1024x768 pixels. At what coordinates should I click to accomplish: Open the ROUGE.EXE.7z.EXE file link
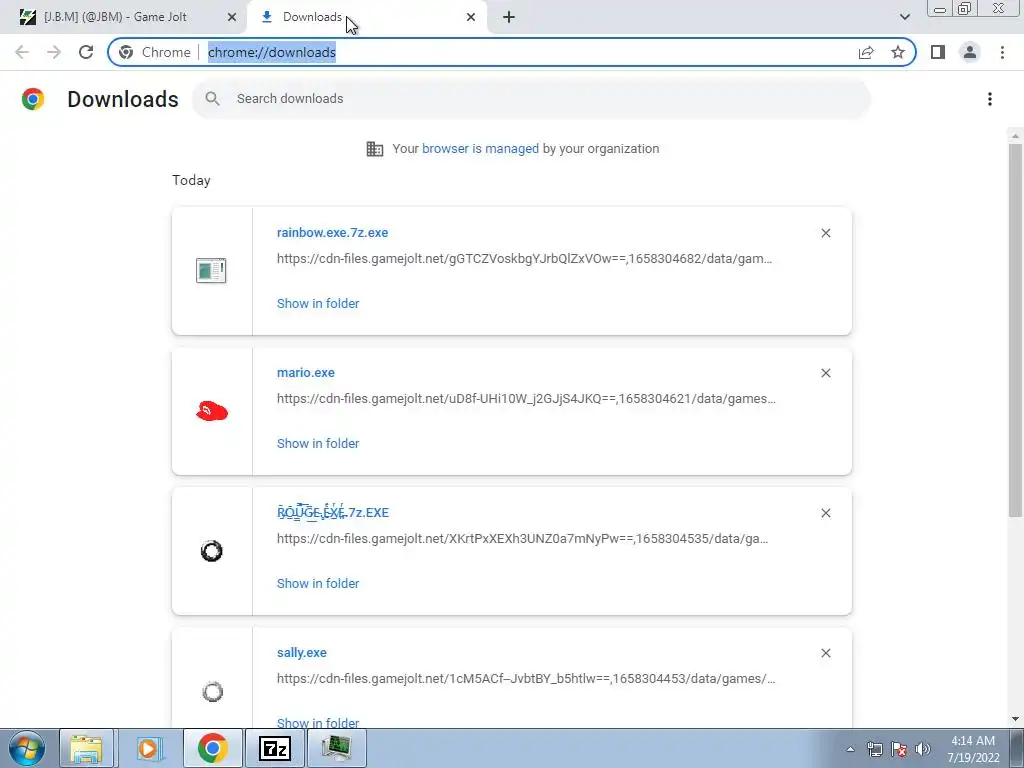point(332,512)
